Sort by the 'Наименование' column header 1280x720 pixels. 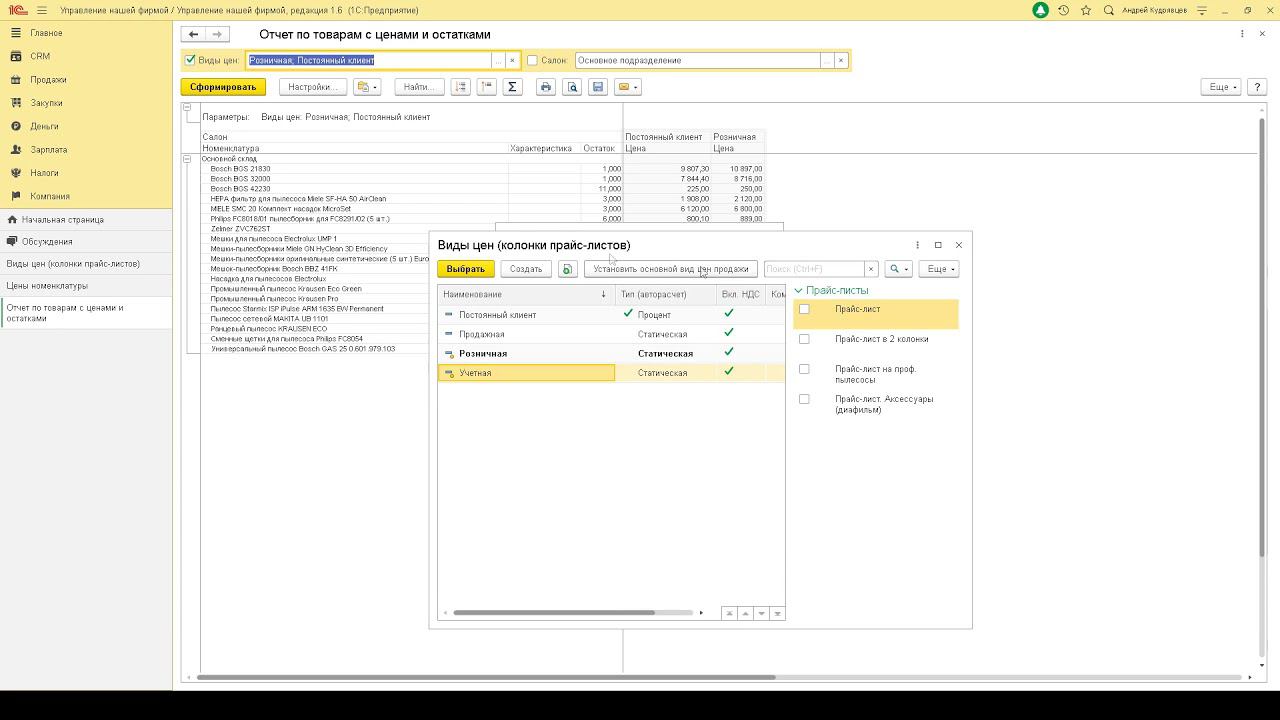tap(526, 294)
